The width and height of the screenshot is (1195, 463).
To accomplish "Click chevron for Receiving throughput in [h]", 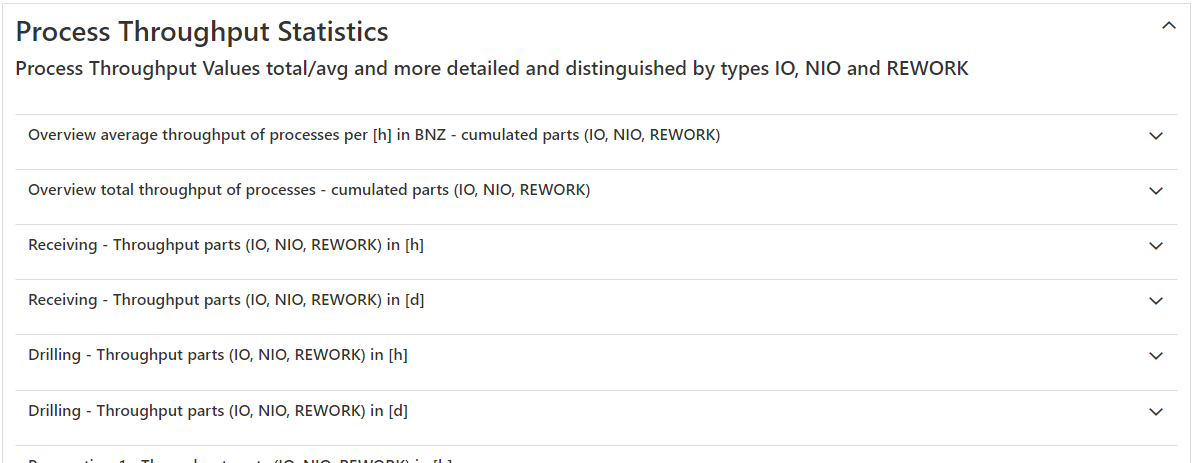I will pos(1156,246).
